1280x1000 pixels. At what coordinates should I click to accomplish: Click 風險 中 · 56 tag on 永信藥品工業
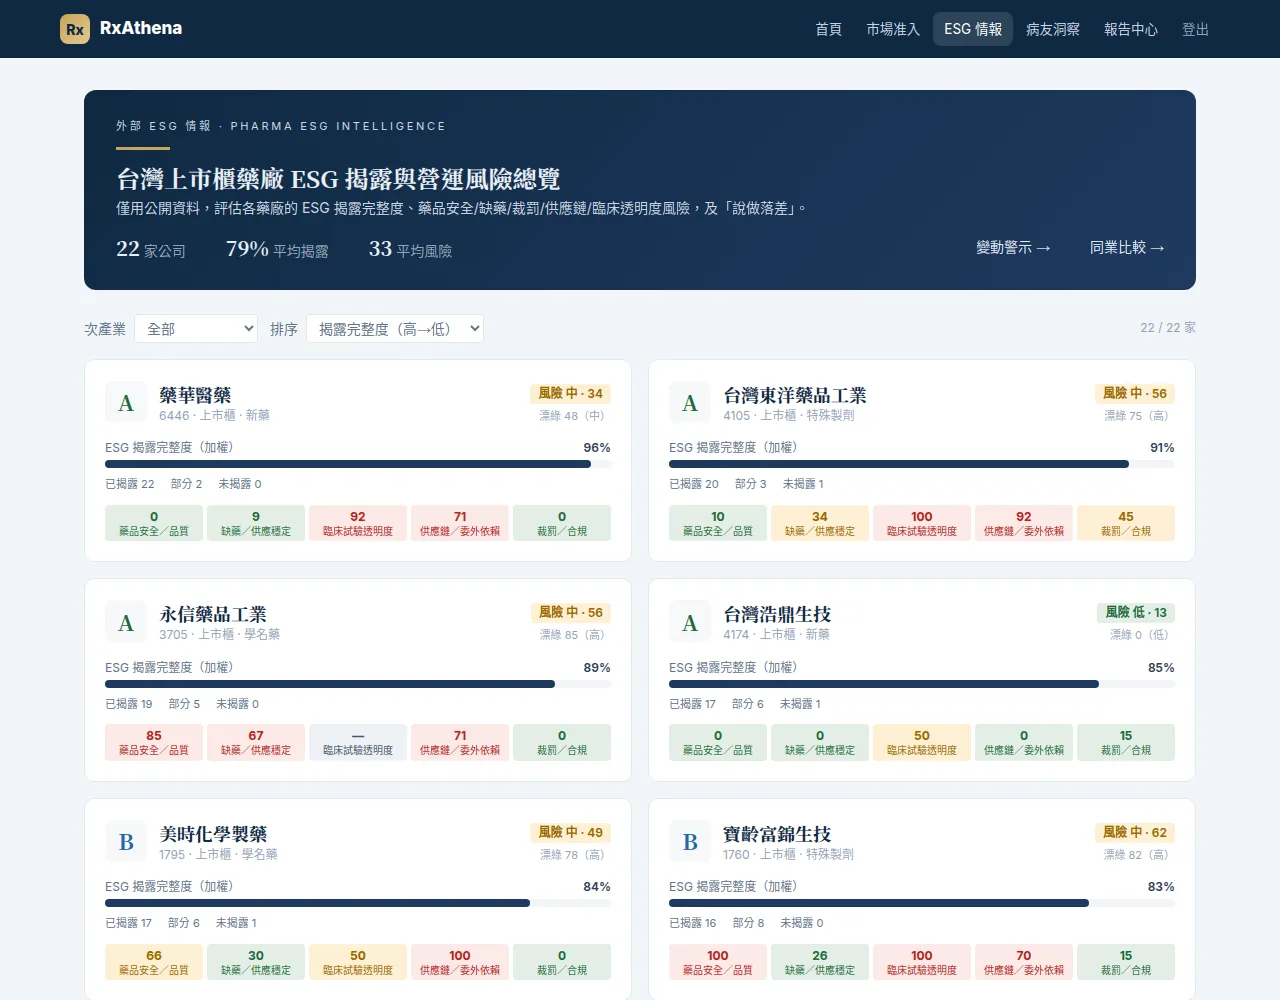(x=570, y=613)
